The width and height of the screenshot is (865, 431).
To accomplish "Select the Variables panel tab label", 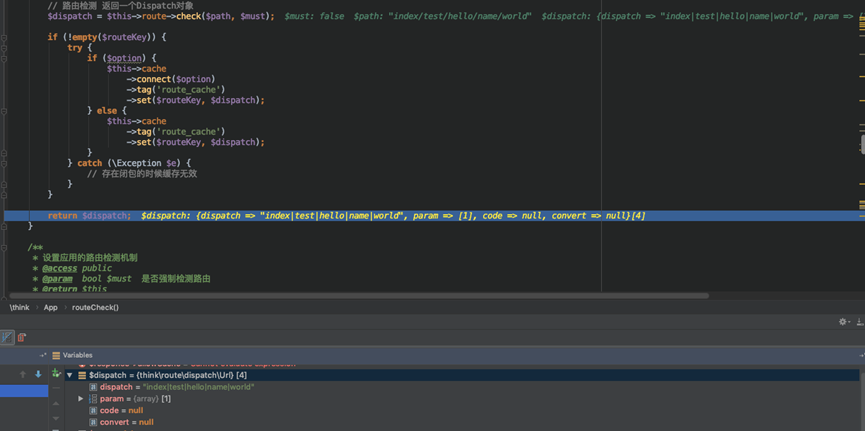I will point(78,355).
